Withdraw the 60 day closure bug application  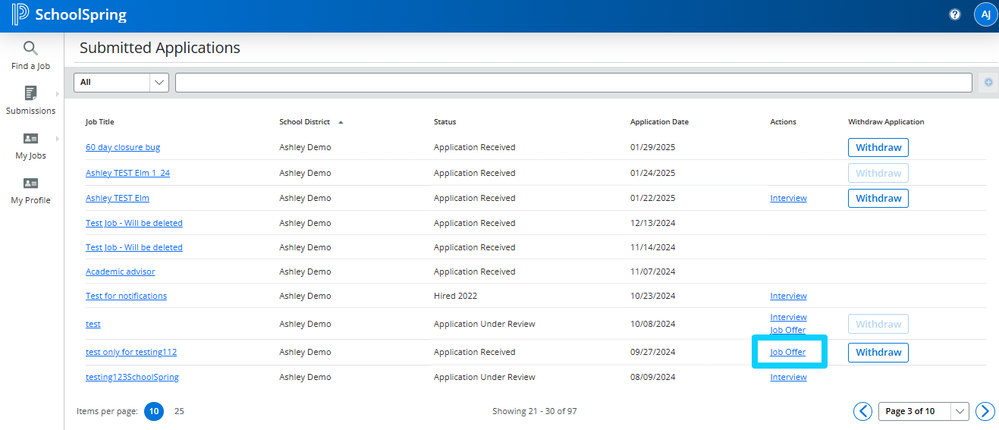click(878, 148)
